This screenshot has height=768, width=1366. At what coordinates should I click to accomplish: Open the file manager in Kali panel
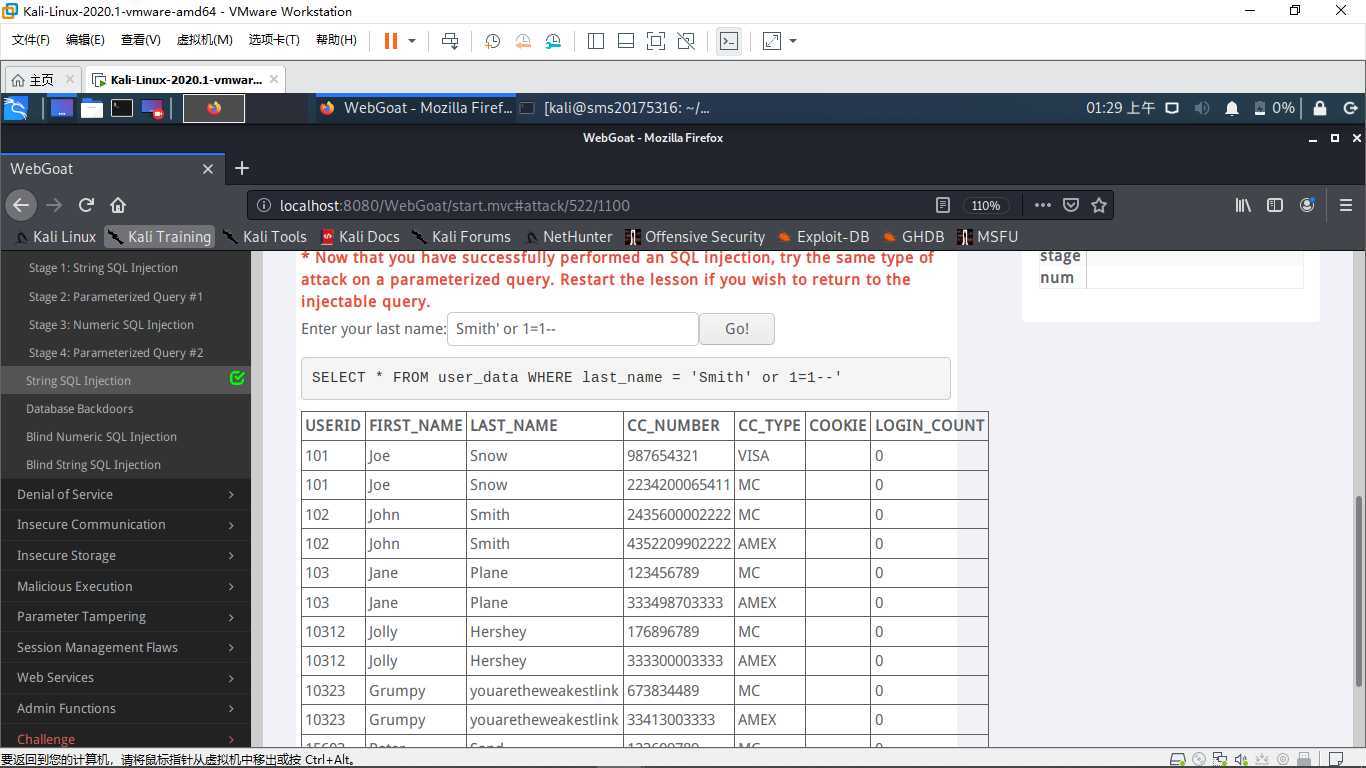pyautogui.click(x=92, y=108)
